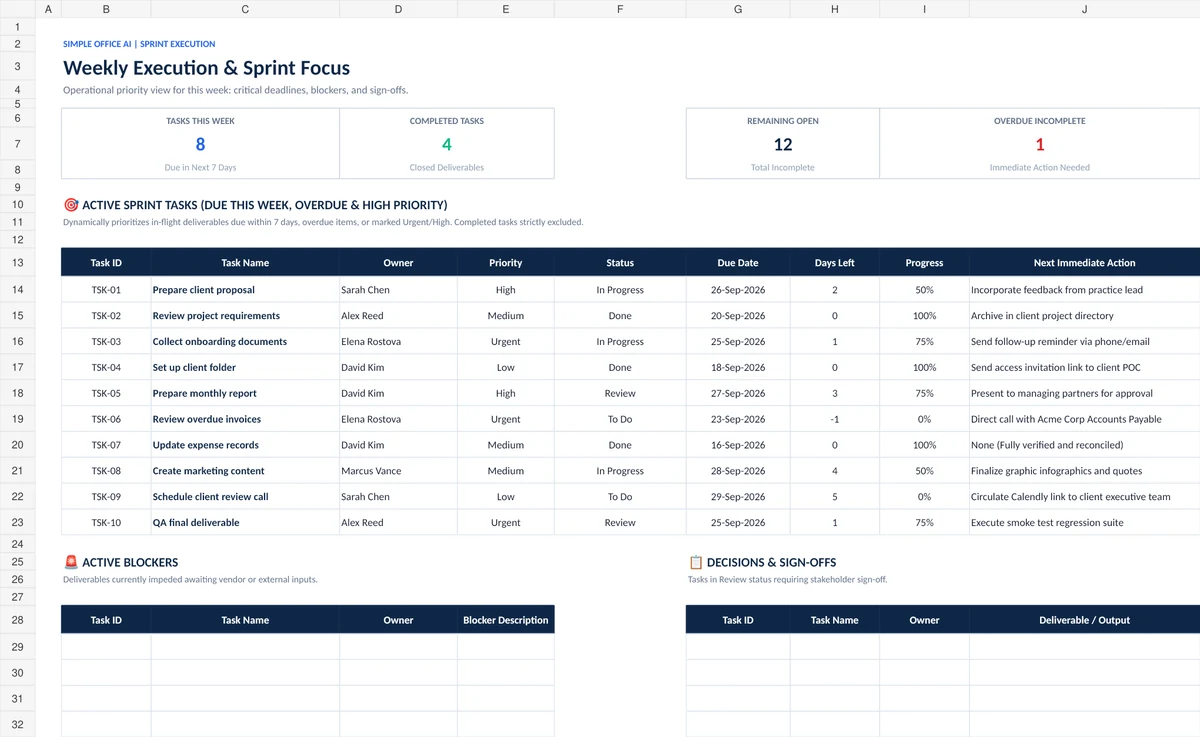Screen dimensions: 1200x737
Task: Click the 'Next Immediate Action' column header
Action: tap(1084, 263)
